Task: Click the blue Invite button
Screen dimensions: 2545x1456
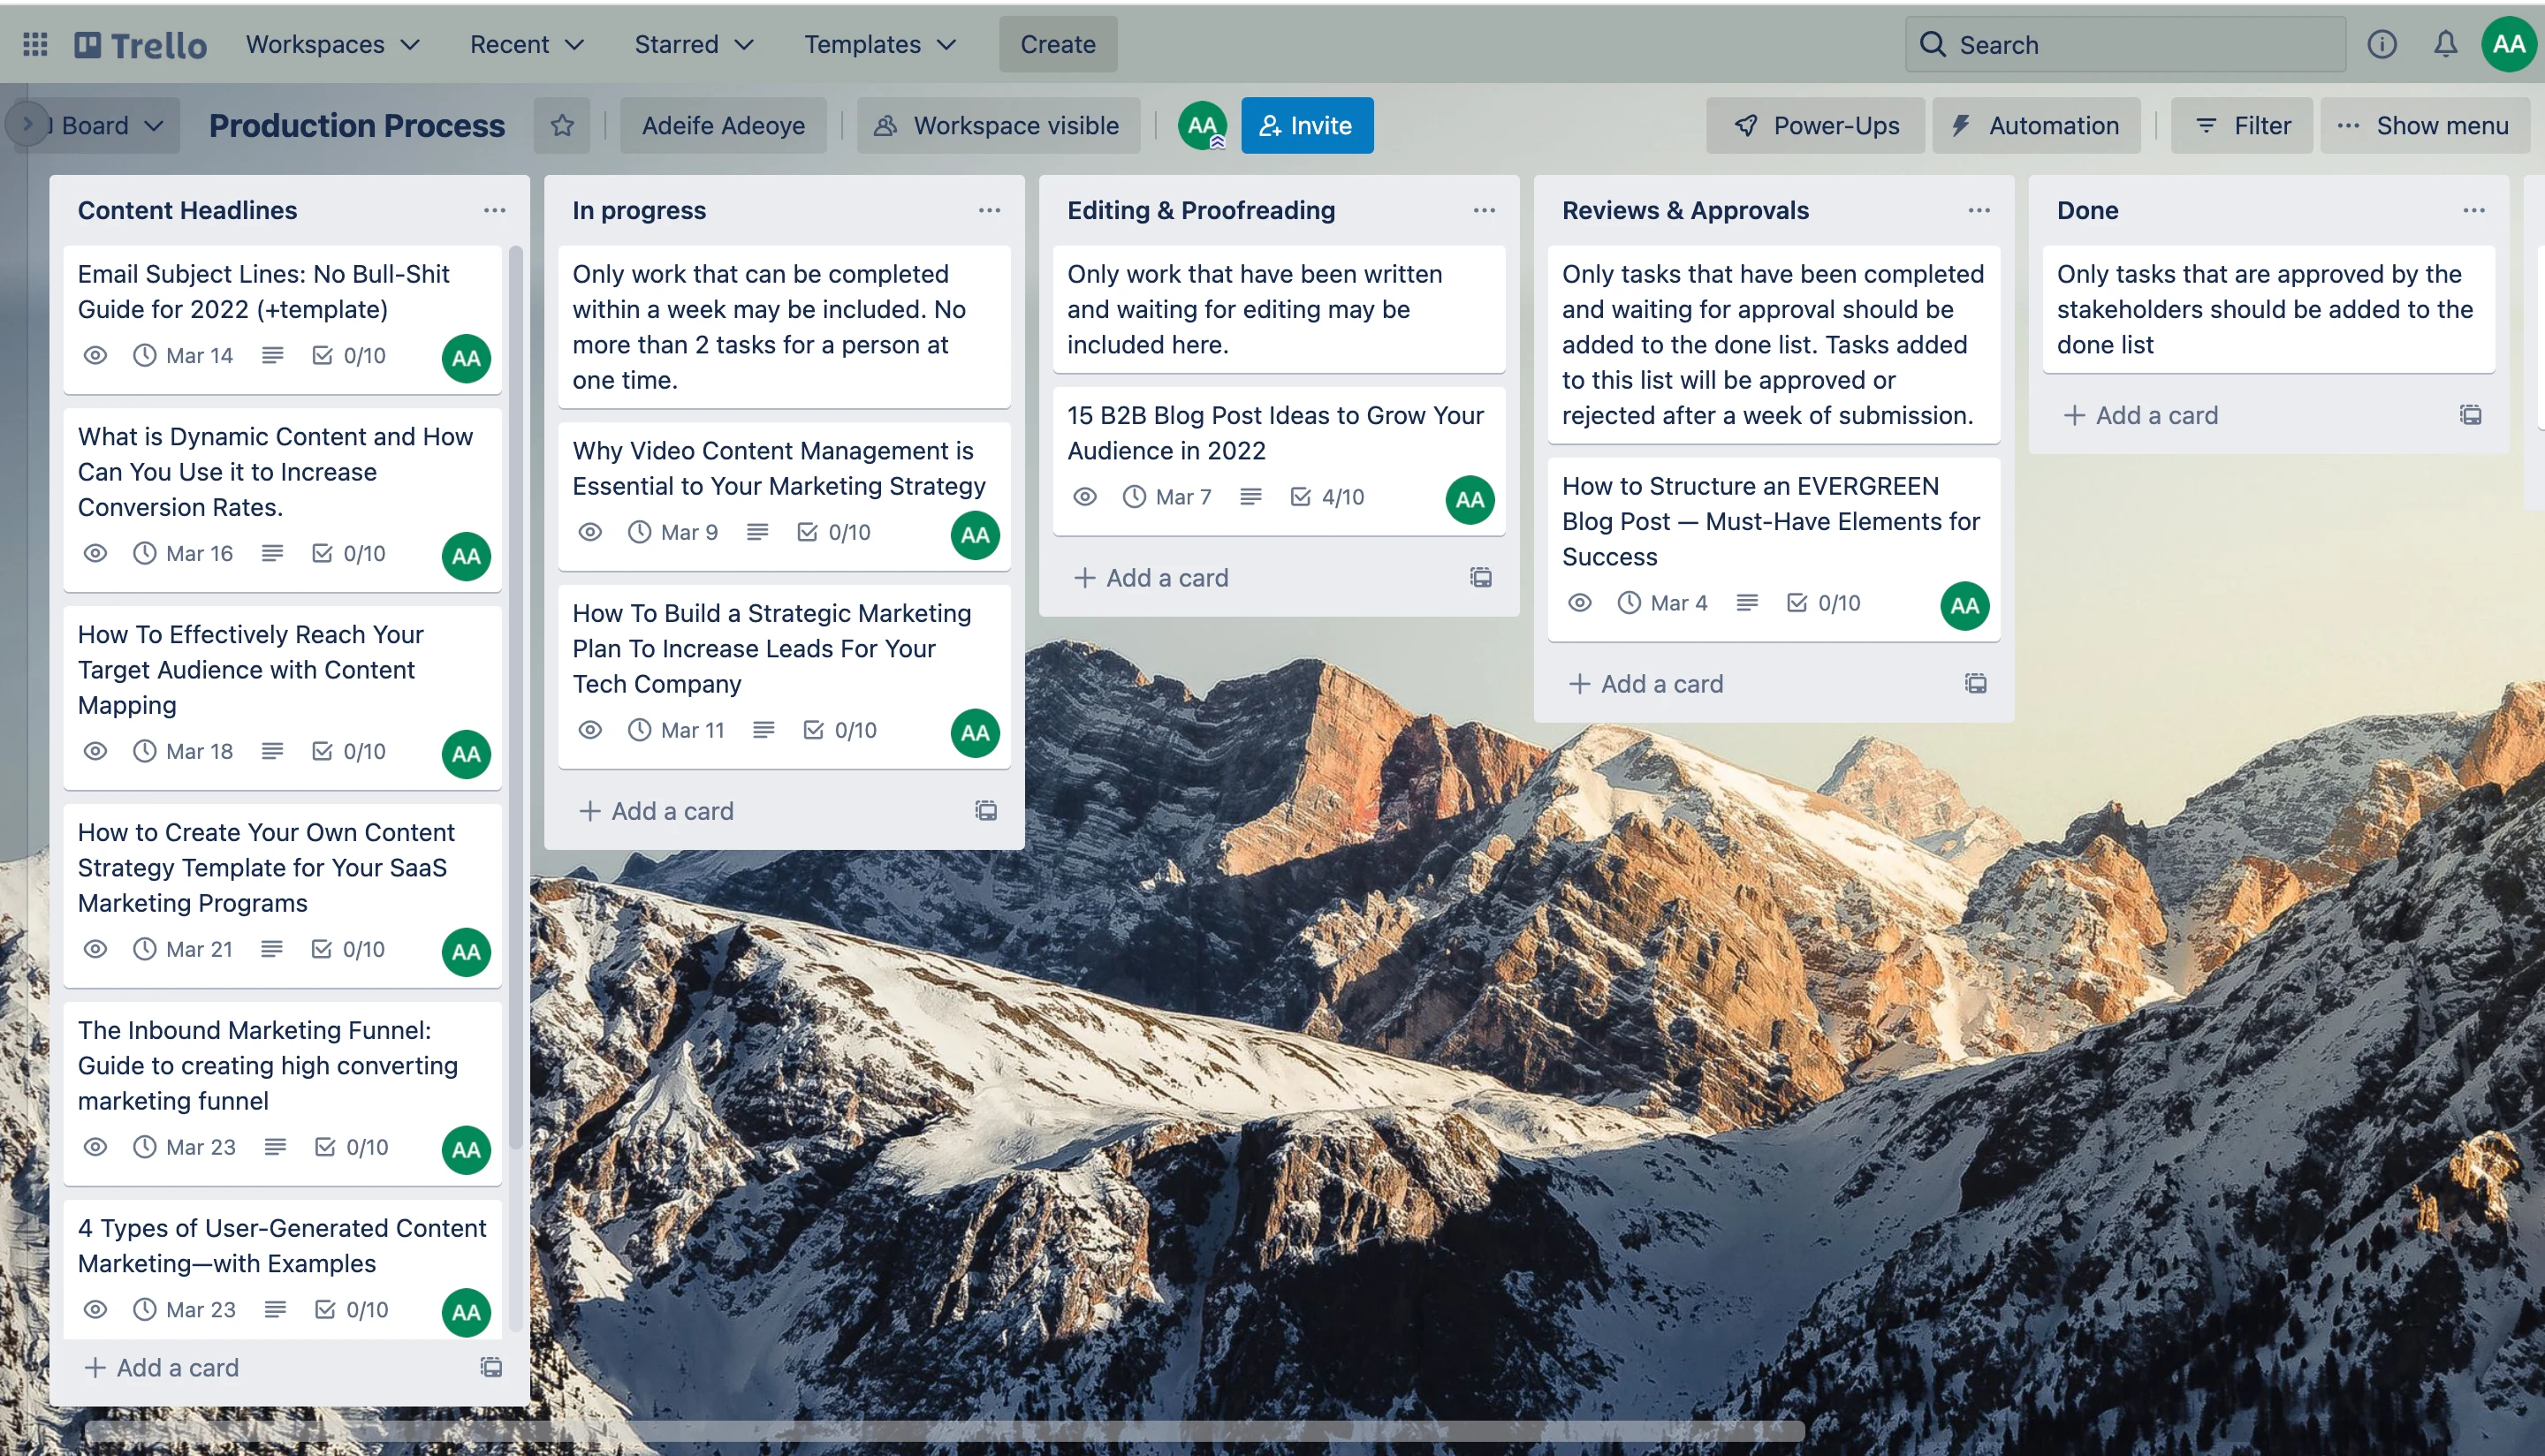Action: coord(1307,125)
